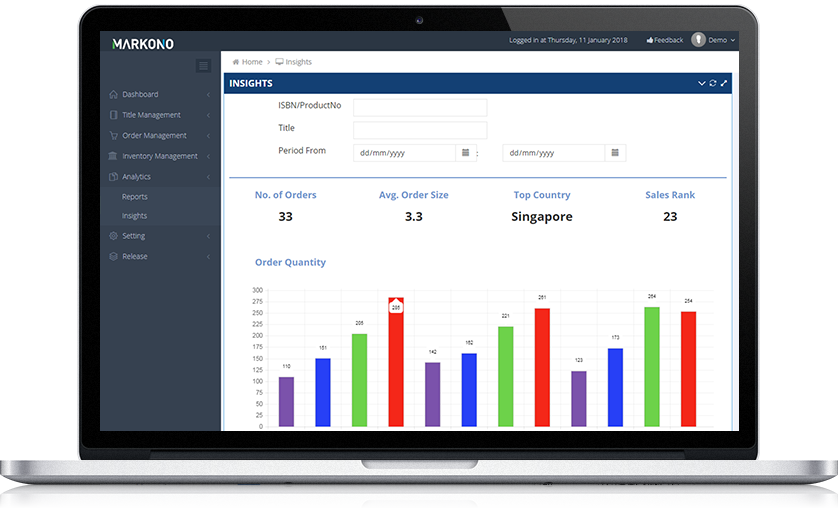Click the 'Logged in at Thursday, 11 January 2018' text
The image size is (838, 512).
568,40
